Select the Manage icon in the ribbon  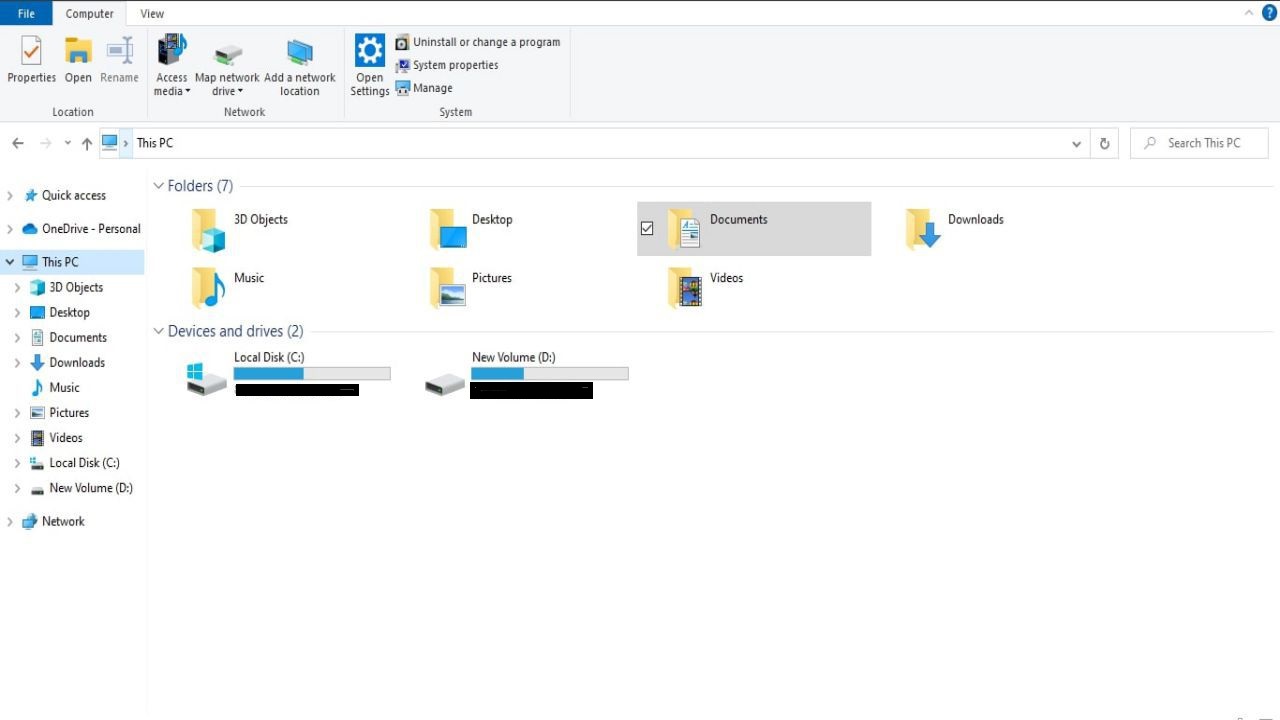click(424, 88)
